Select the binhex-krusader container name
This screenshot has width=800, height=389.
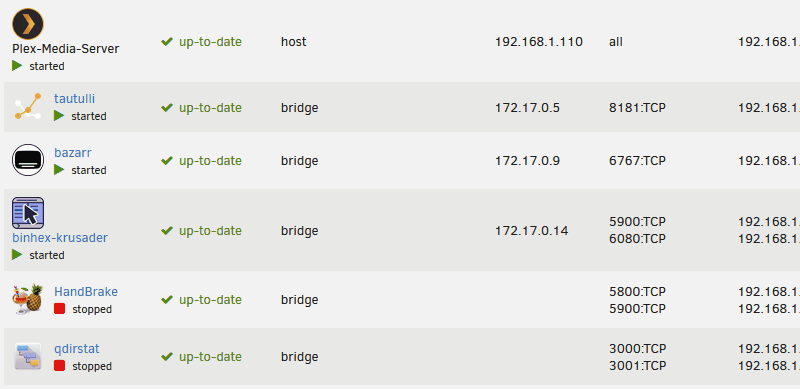tap(60, 237)
